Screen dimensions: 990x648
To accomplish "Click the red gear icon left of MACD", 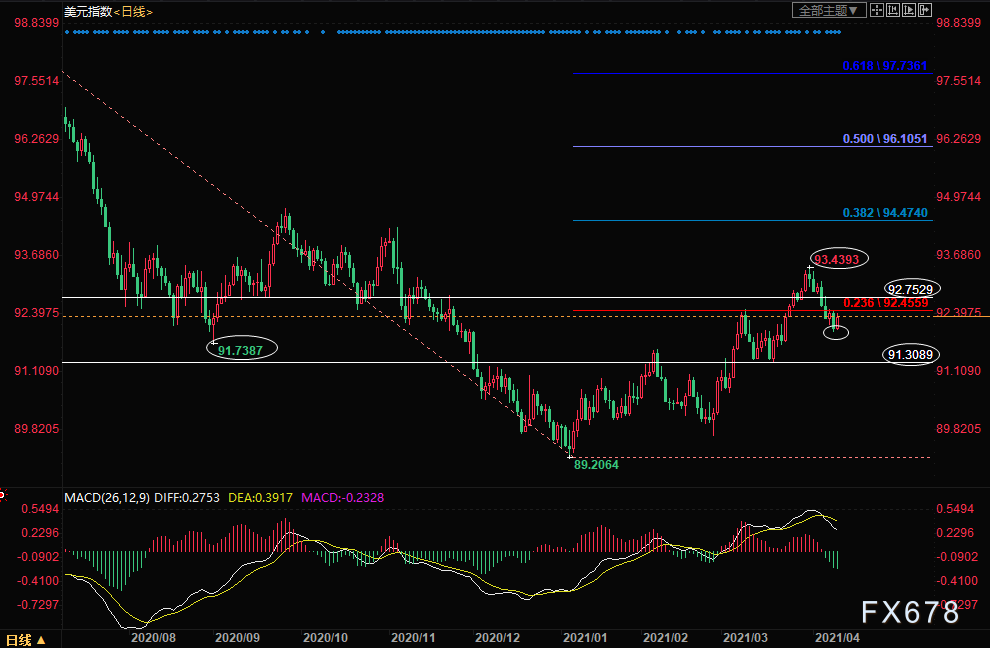I will pos(3,496).
